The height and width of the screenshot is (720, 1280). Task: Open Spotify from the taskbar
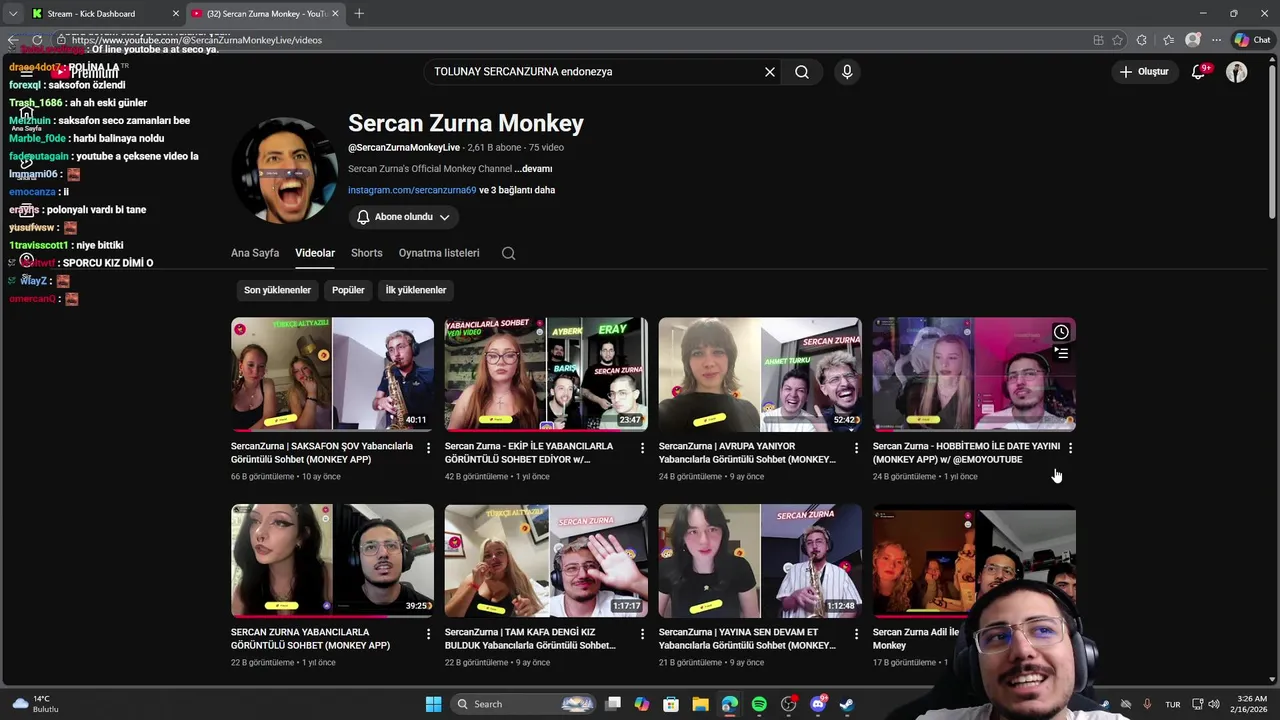click(759, 704)
